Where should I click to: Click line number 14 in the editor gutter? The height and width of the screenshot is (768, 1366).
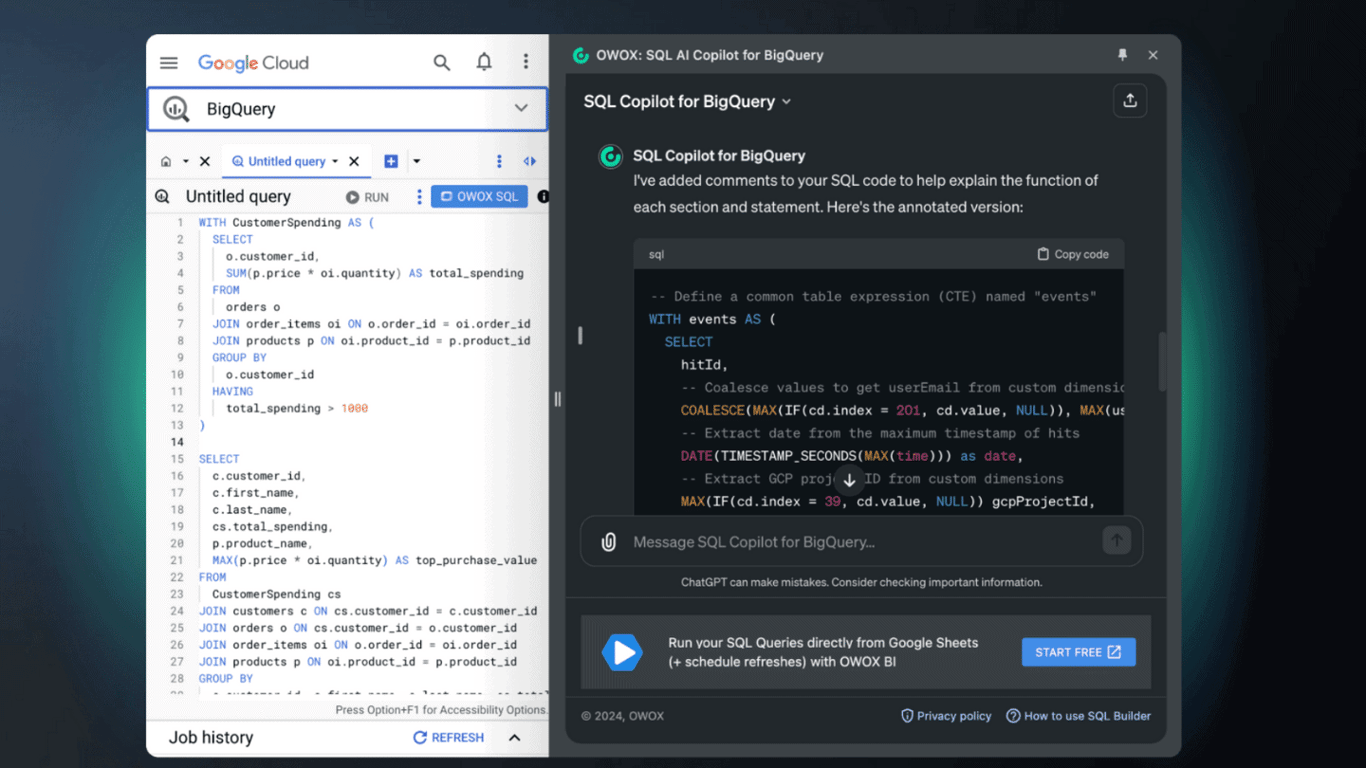177,442
